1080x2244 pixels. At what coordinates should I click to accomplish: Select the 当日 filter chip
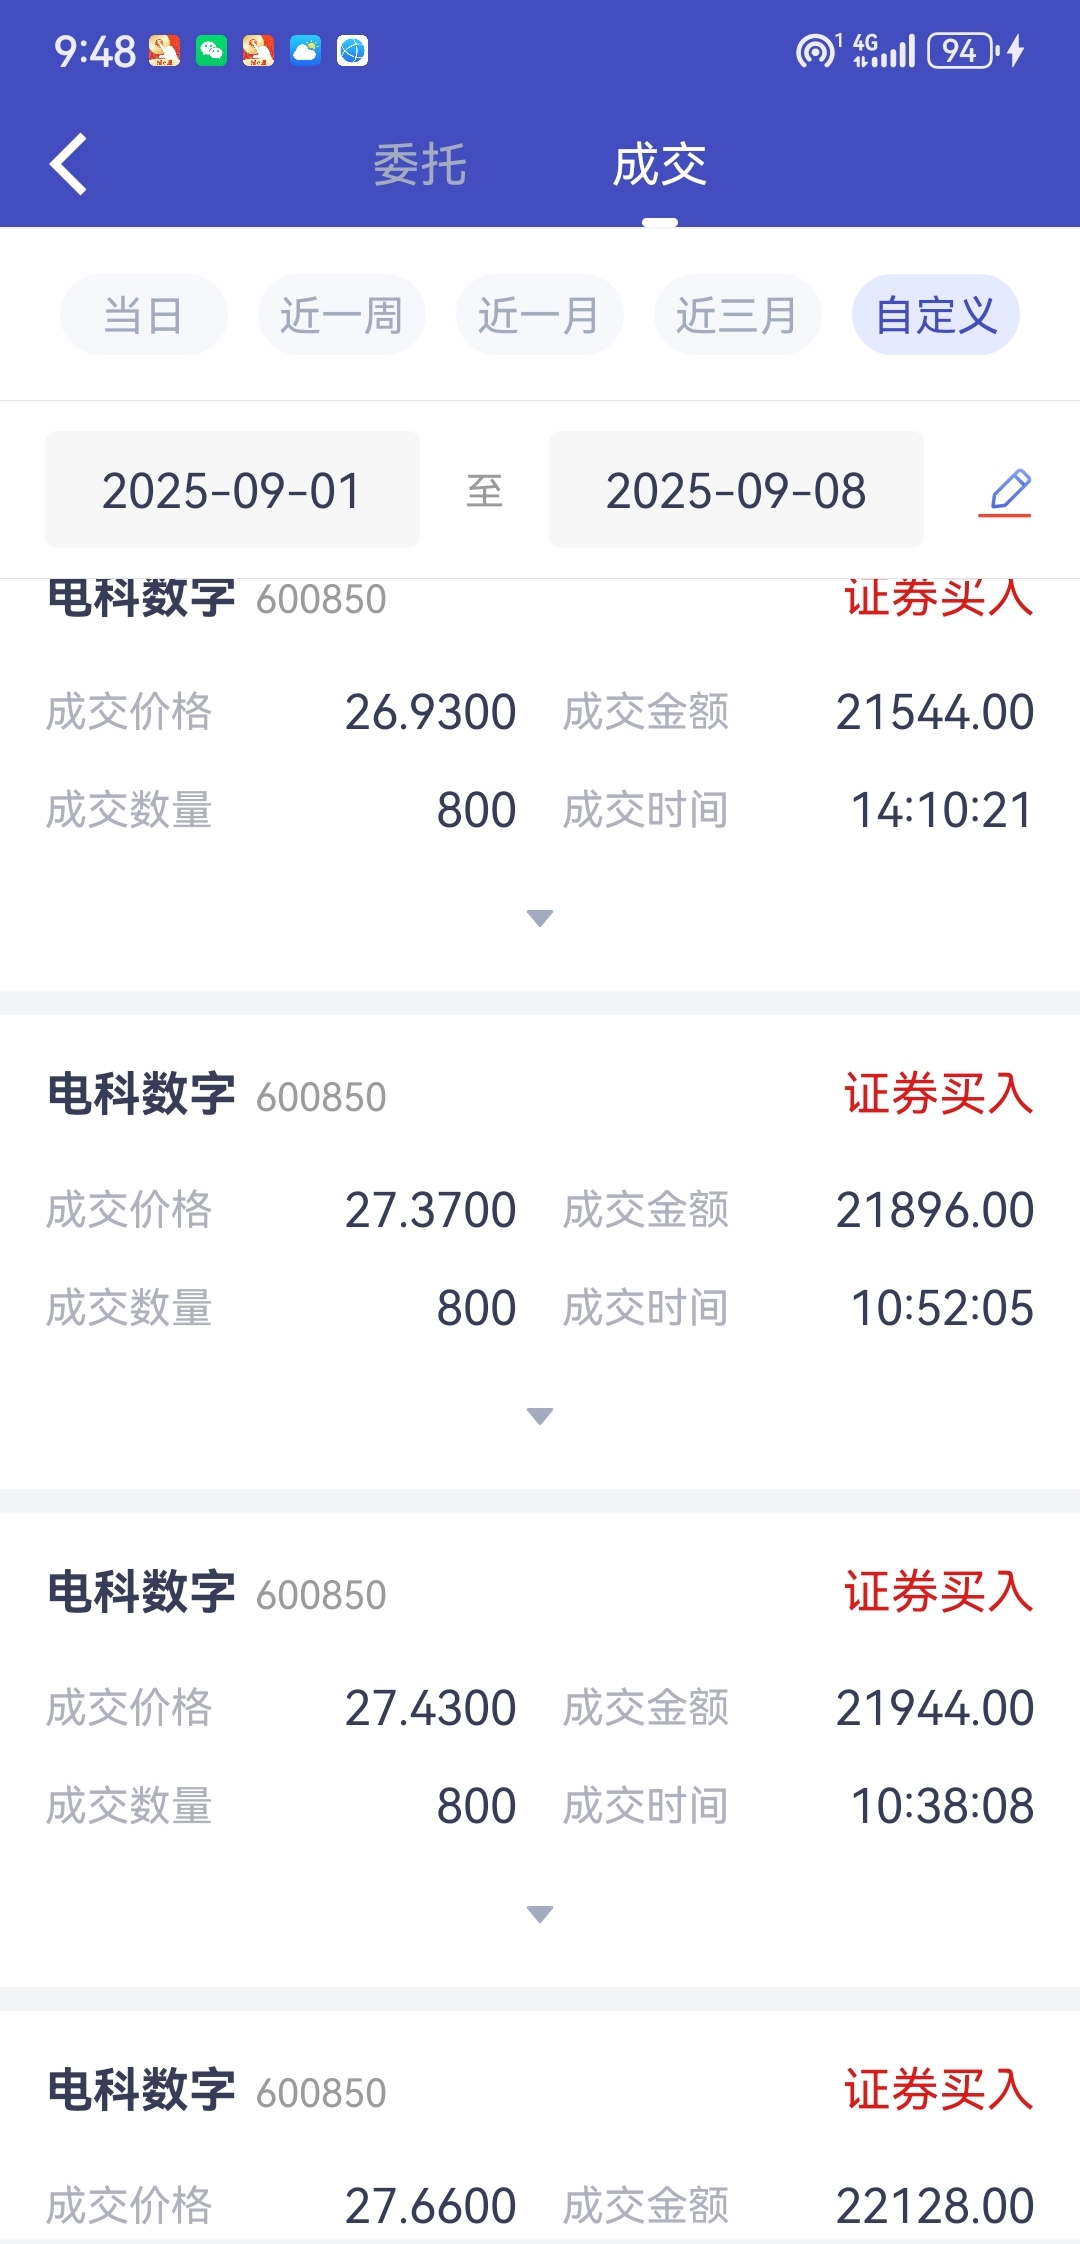[x=144, y=315]
